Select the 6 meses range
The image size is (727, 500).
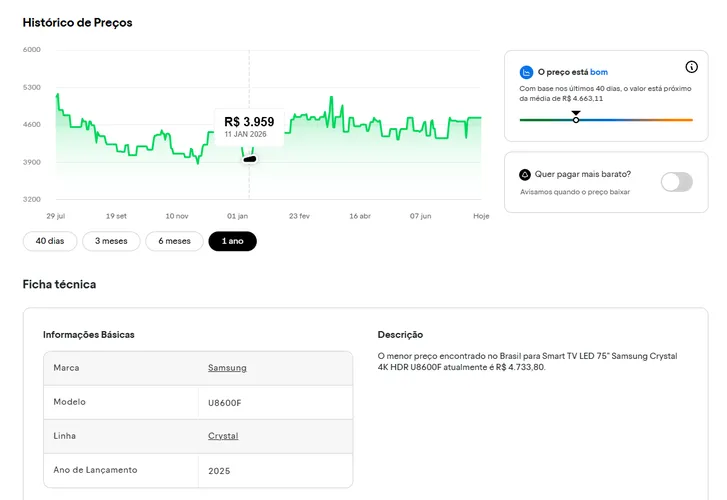(174, 241)
